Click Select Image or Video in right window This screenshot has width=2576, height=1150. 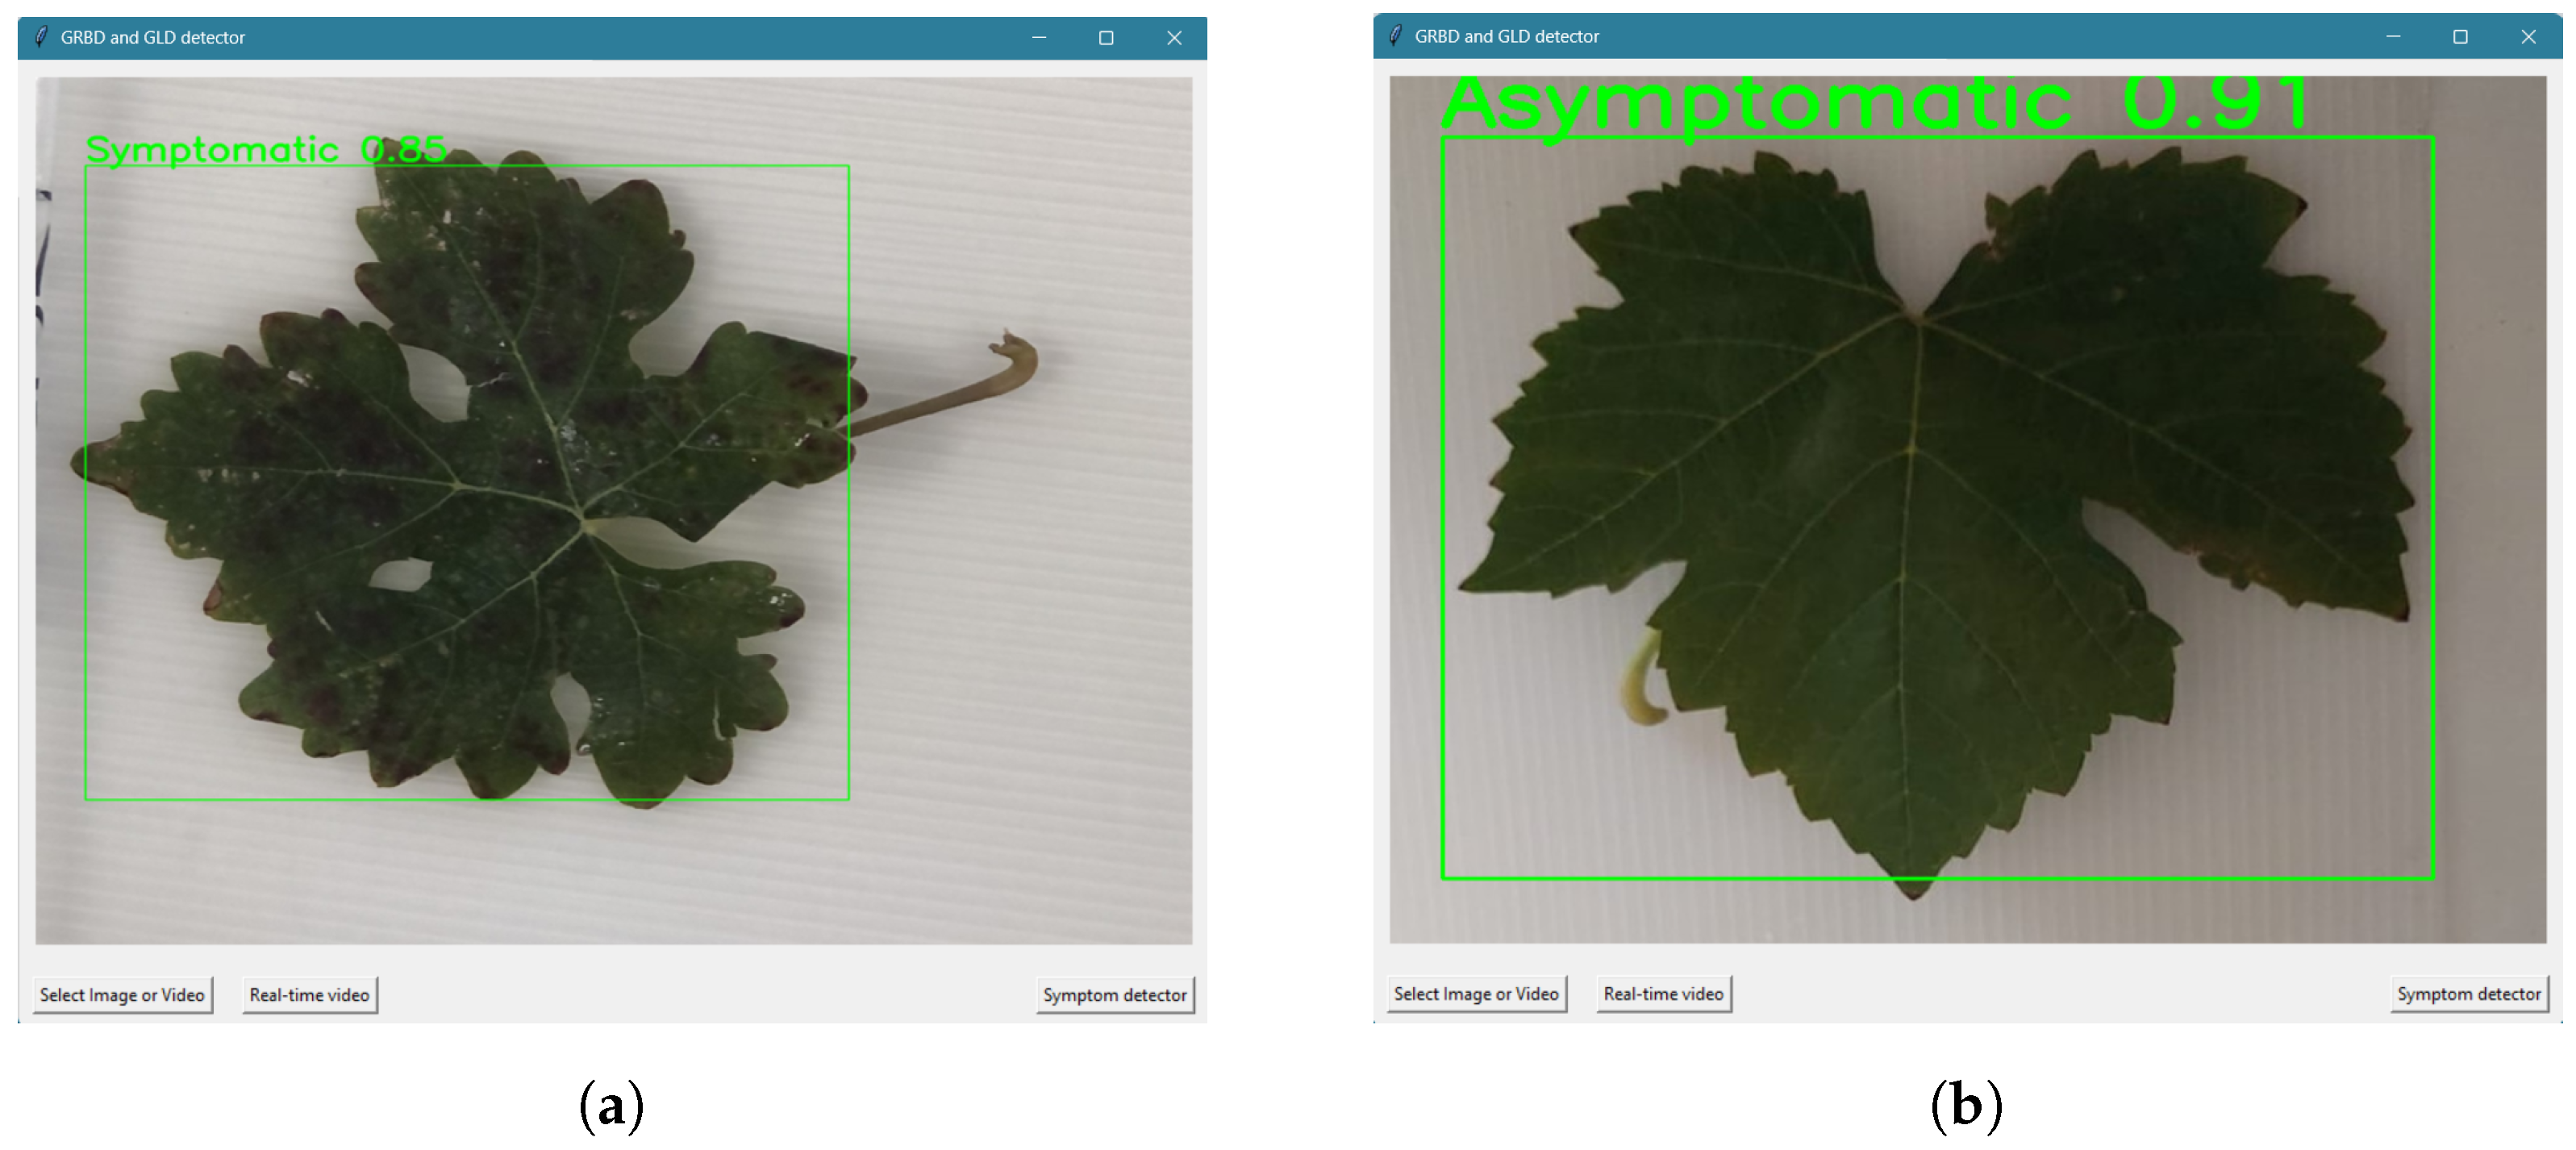point(1476,994)
